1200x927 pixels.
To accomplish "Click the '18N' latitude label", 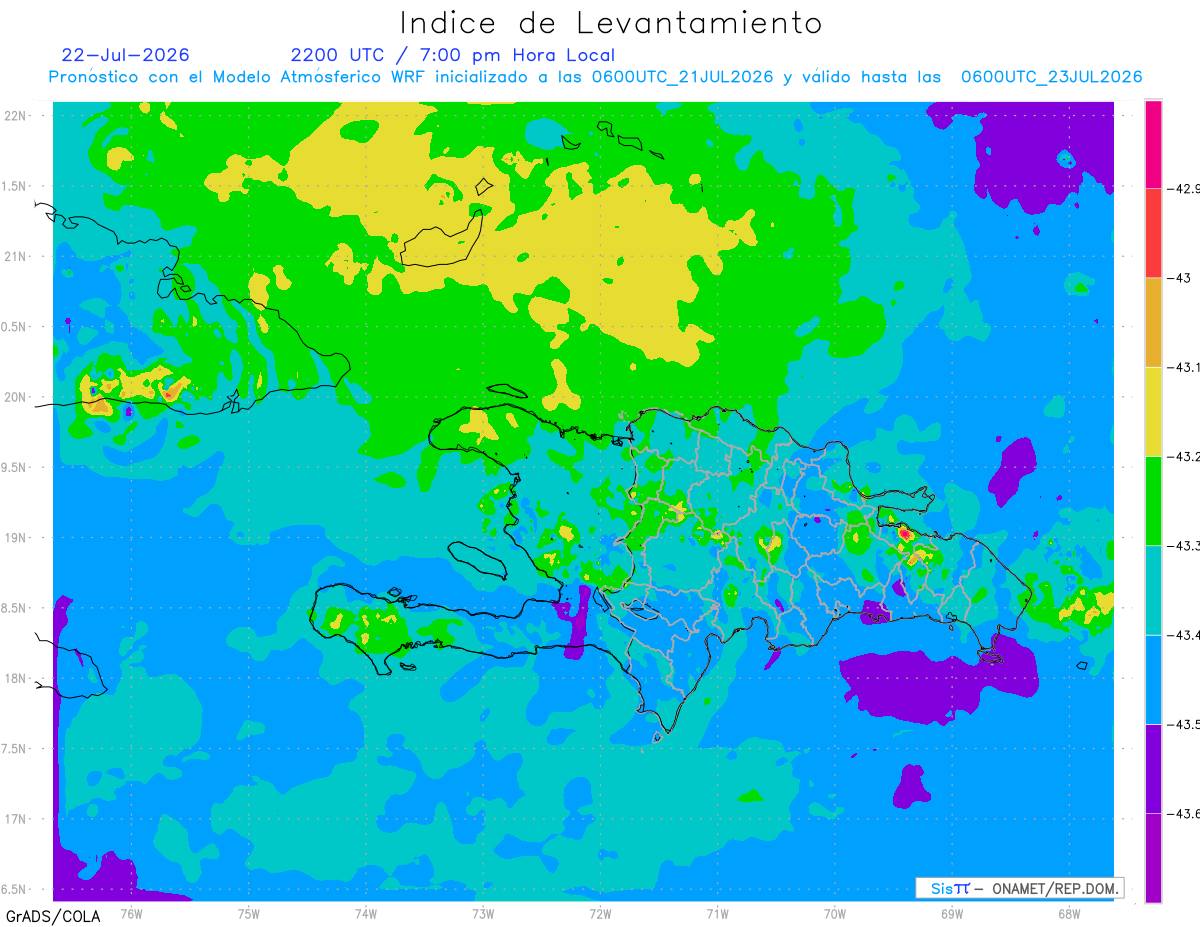I will (x=17, y=678).
